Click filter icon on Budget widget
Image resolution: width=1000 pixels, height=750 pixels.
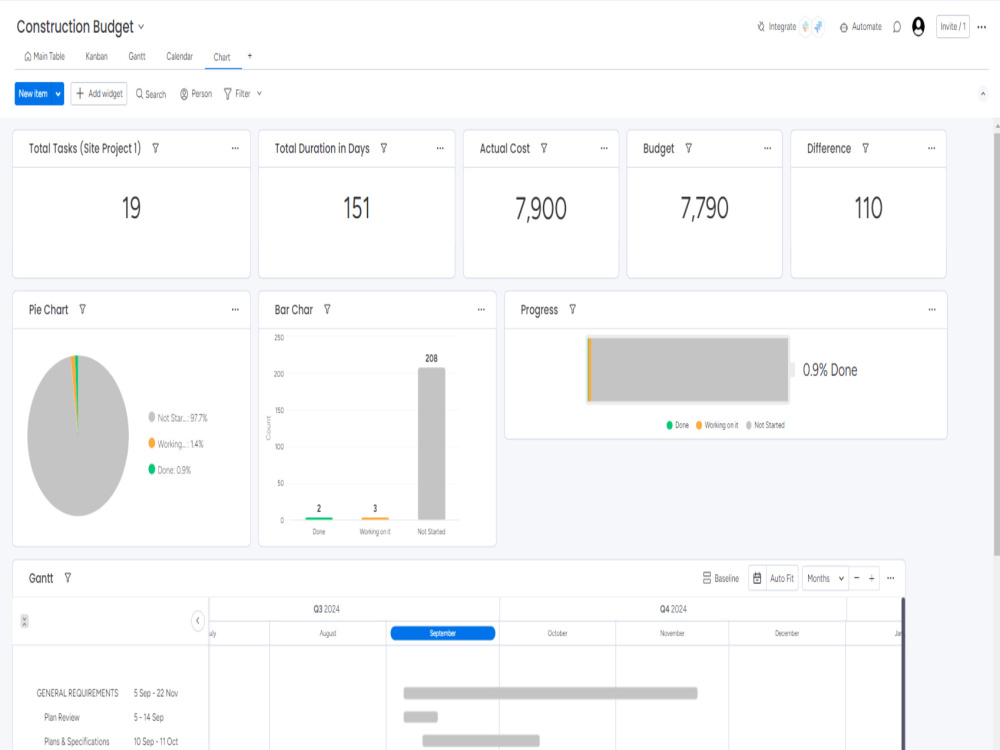pyautogui.click(x=689, y=148)
